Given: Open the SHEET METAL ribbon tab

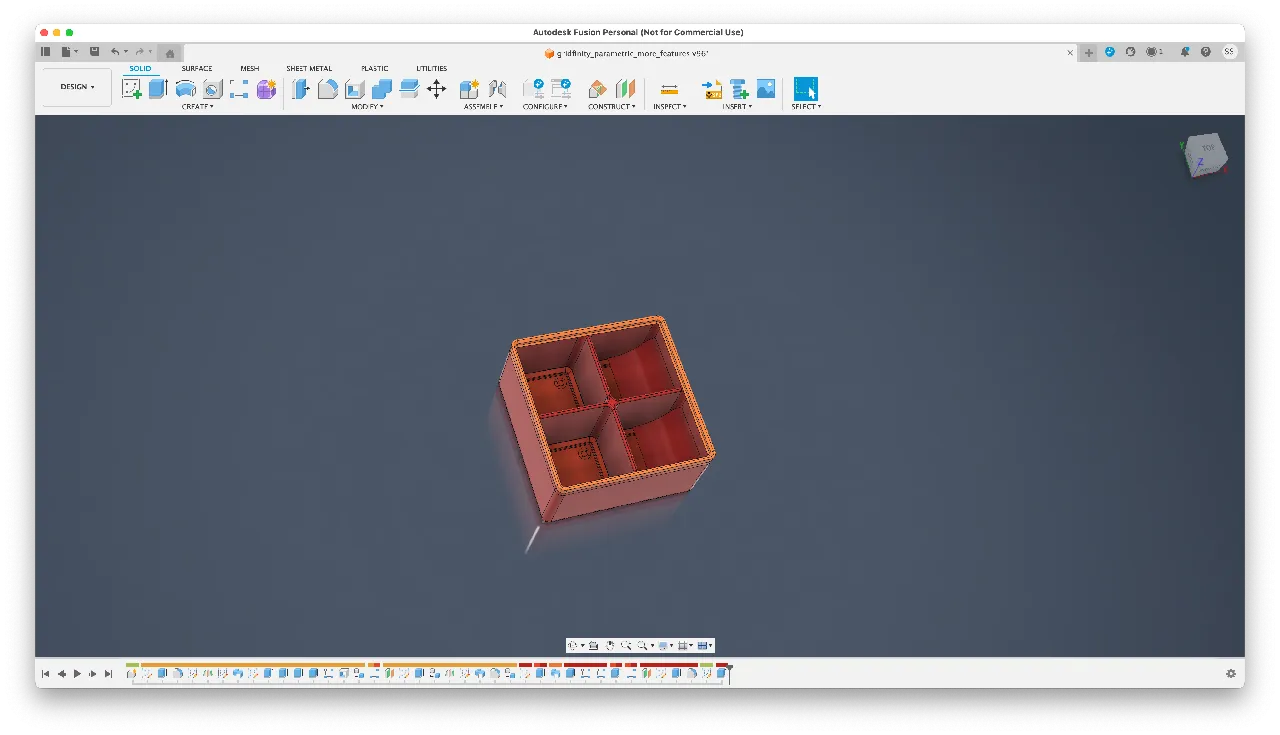Looking at the screenshot, I should [x=309, y=68].
